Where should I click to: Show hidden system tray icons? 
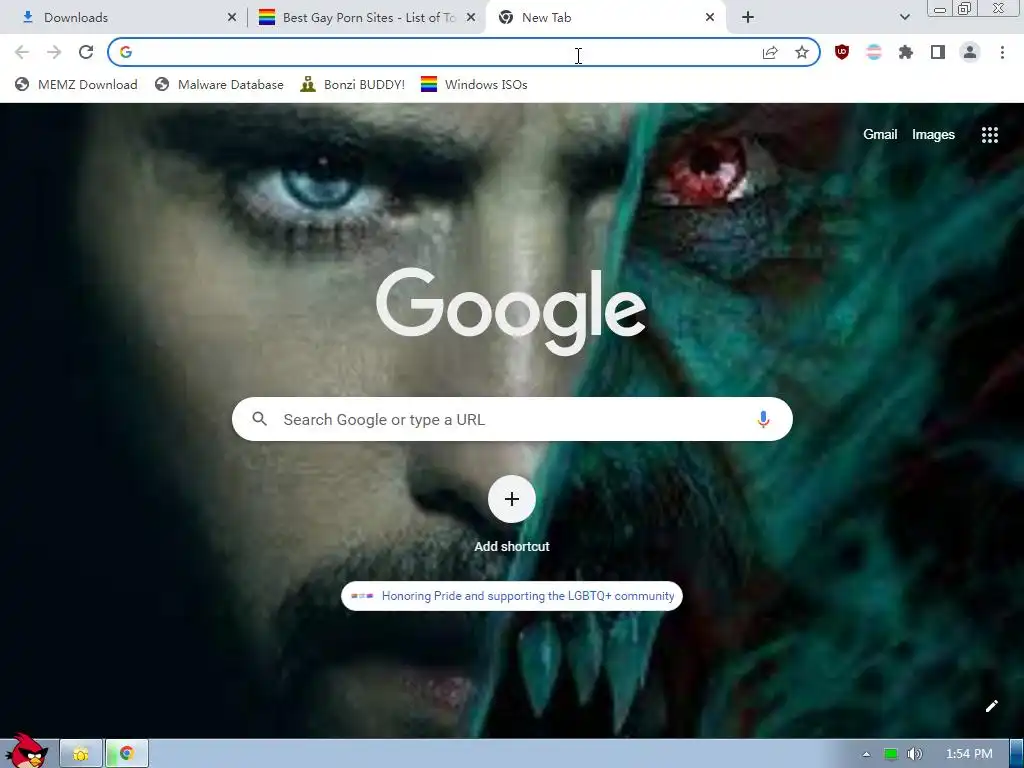[867, 754]
